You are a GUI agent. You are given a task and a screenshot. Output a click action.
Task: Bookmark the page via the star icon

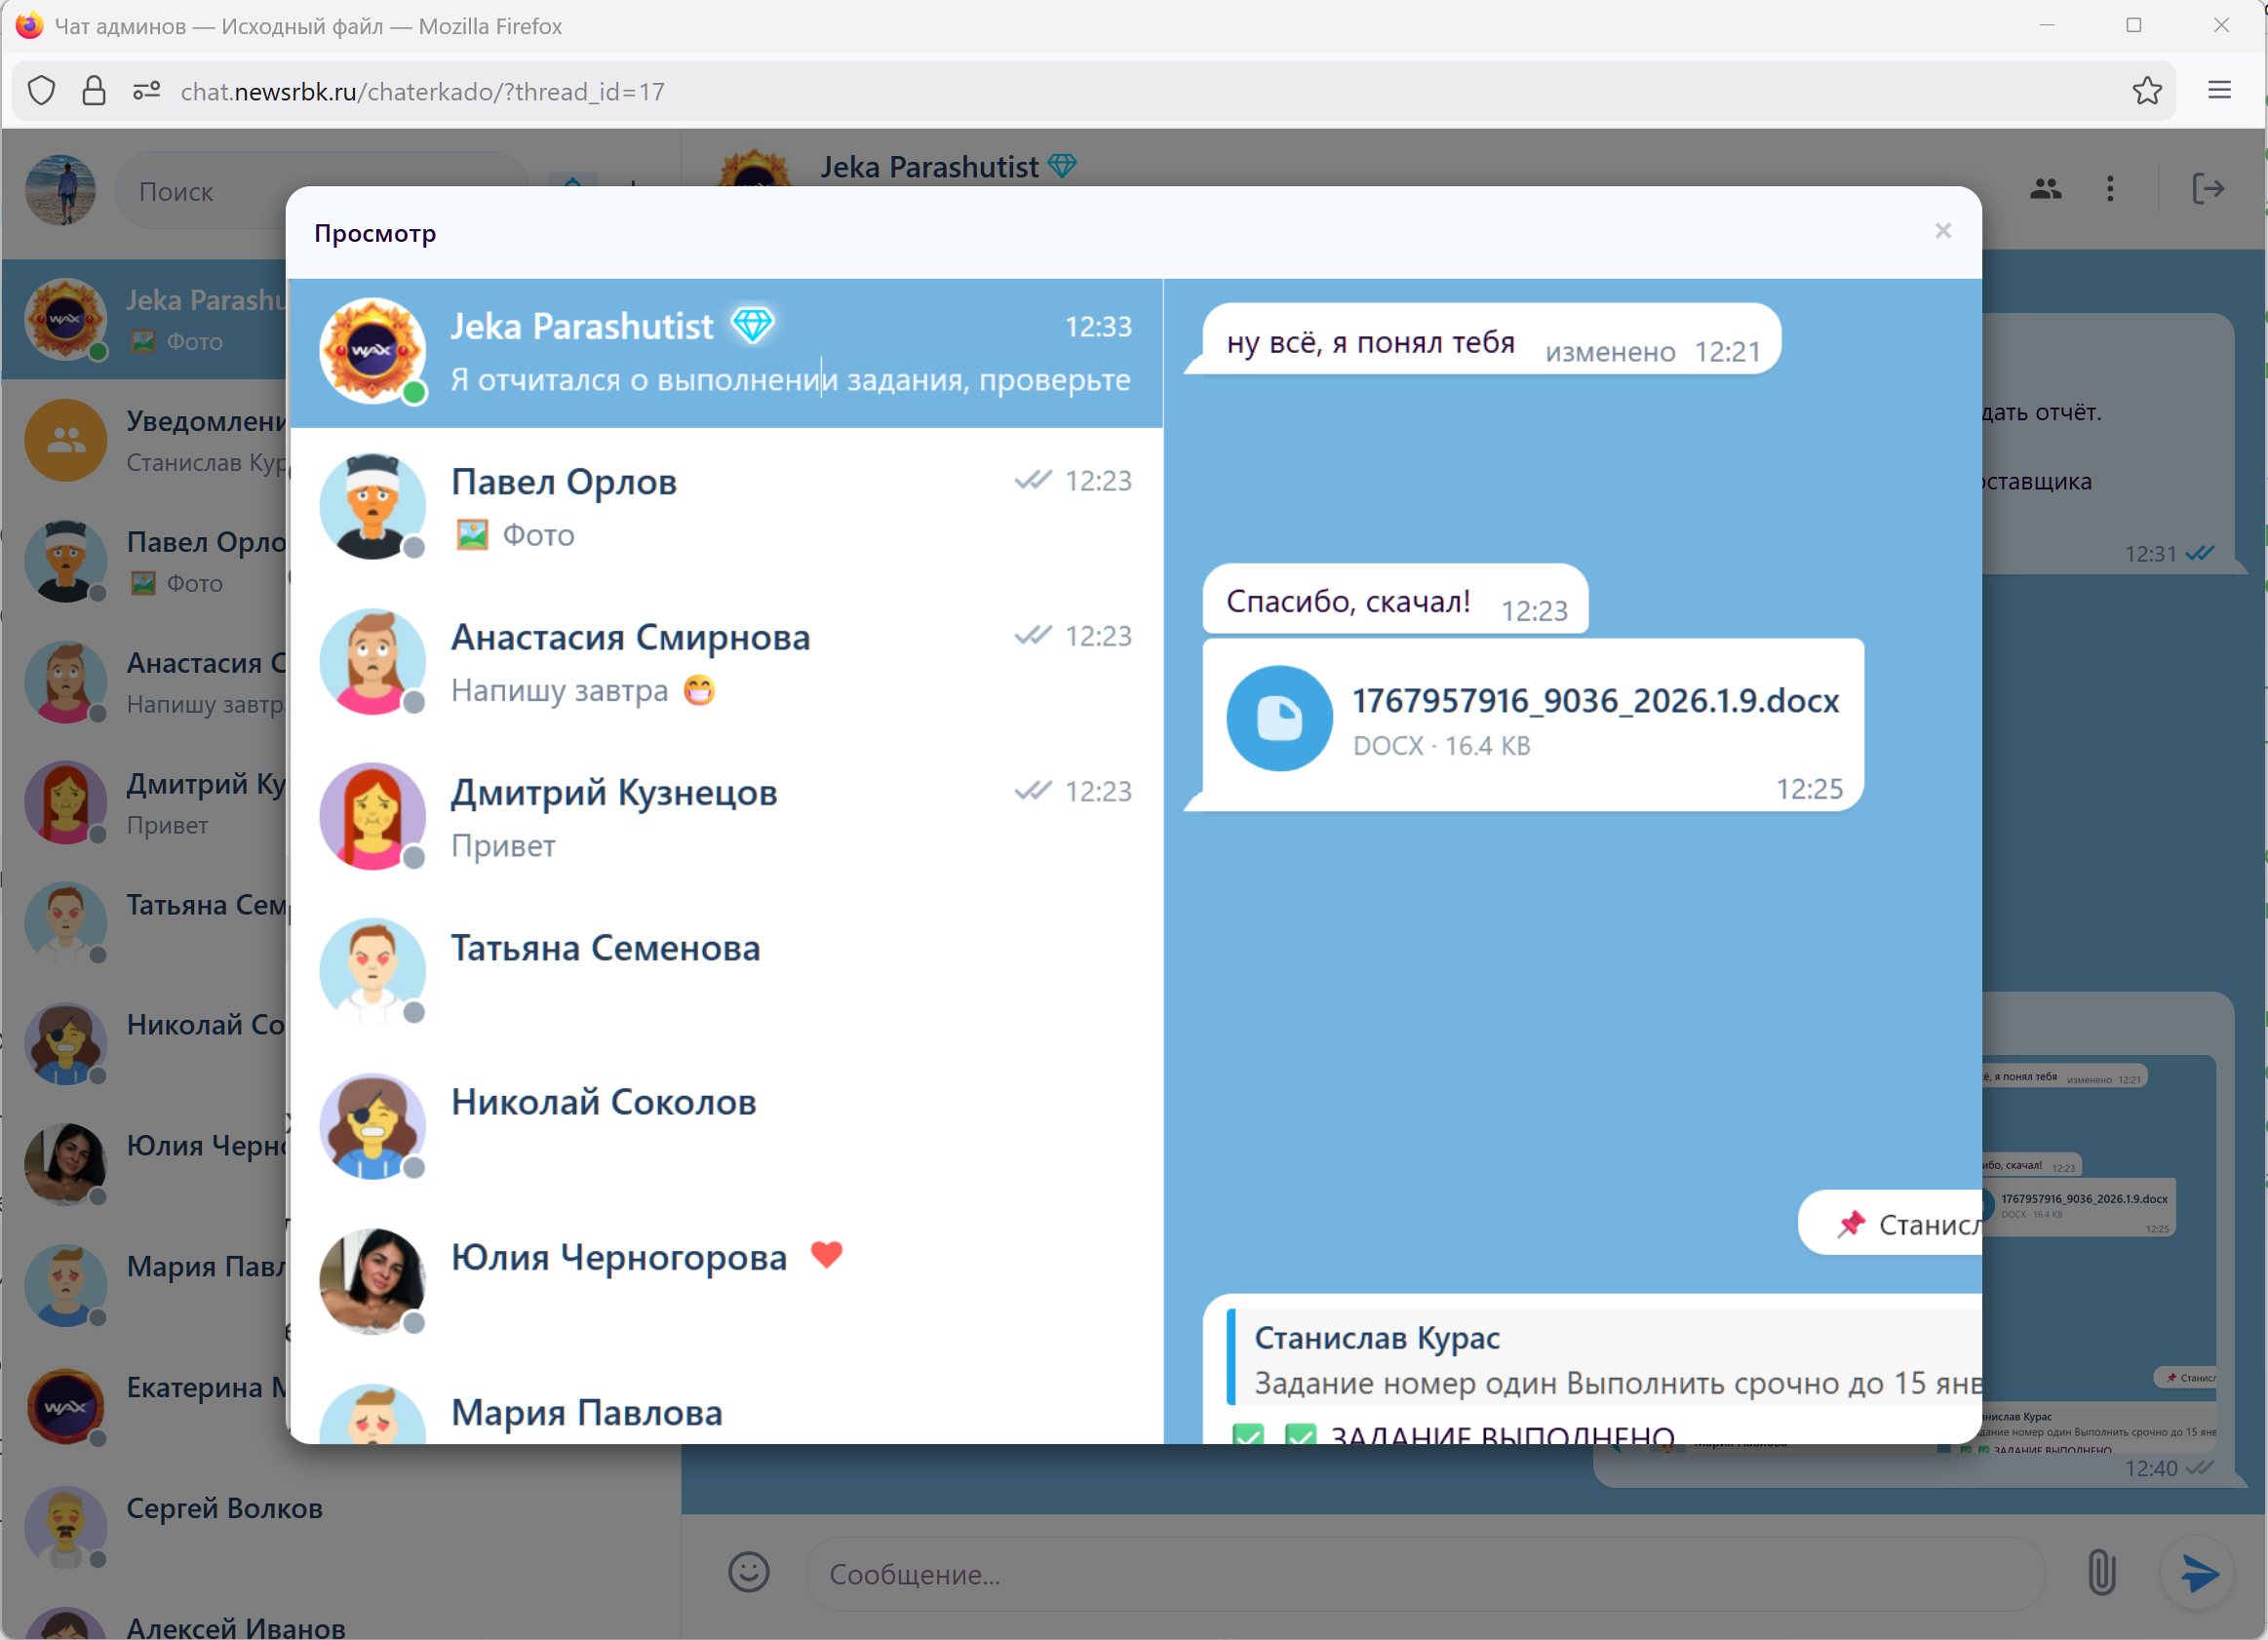2147,90
